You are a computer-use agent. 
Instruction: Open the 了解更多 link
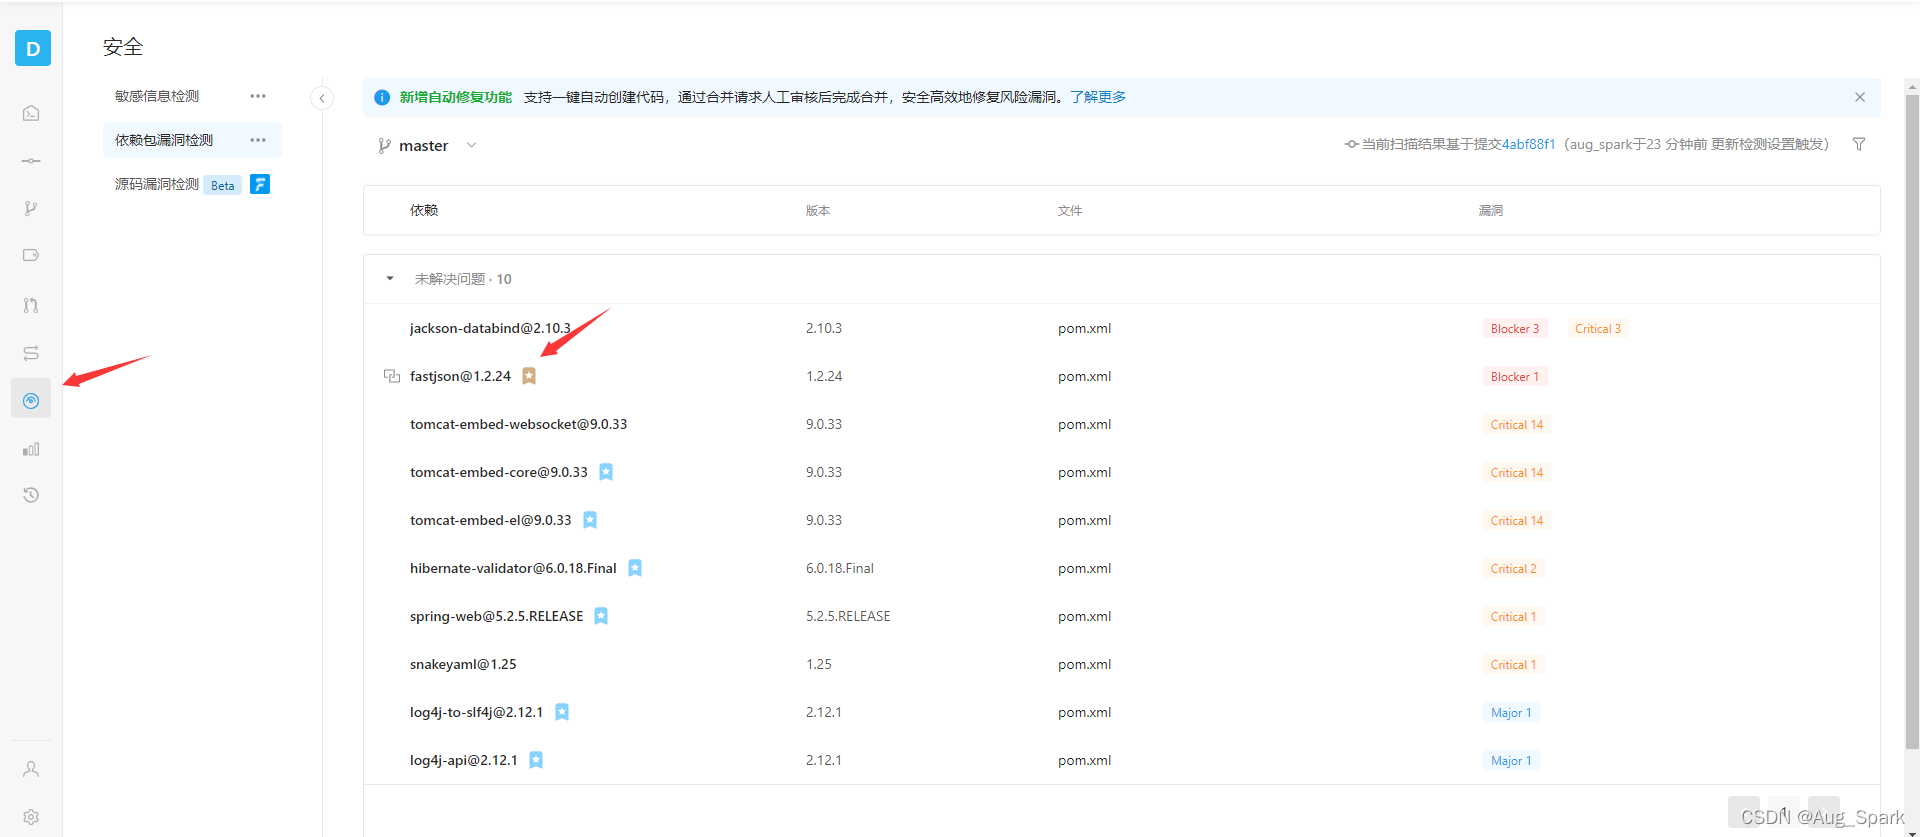pyautogui.click(x=1098, y=97)
